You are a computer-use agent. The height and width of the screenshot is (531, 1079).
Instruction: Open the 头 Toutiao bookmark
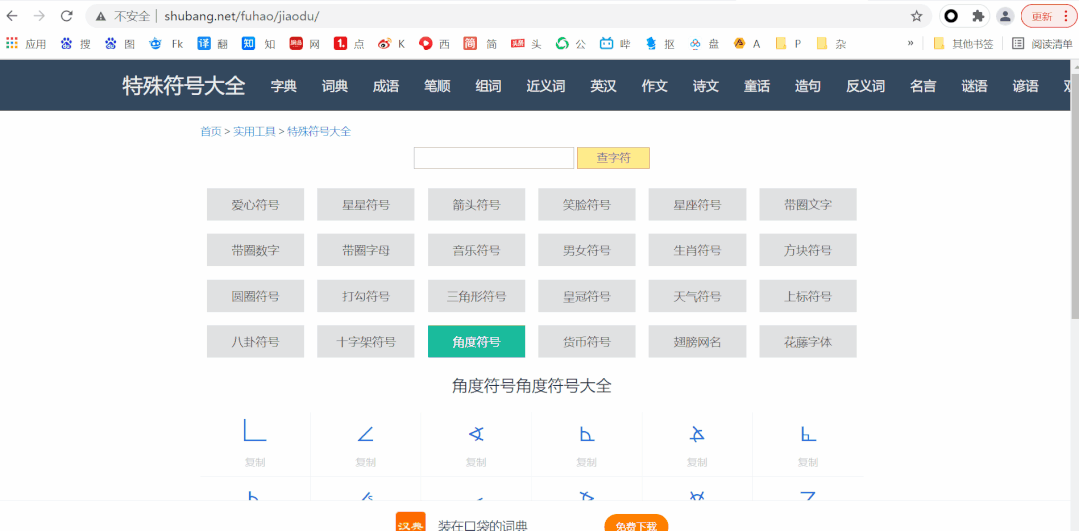[x=526, y=44]
